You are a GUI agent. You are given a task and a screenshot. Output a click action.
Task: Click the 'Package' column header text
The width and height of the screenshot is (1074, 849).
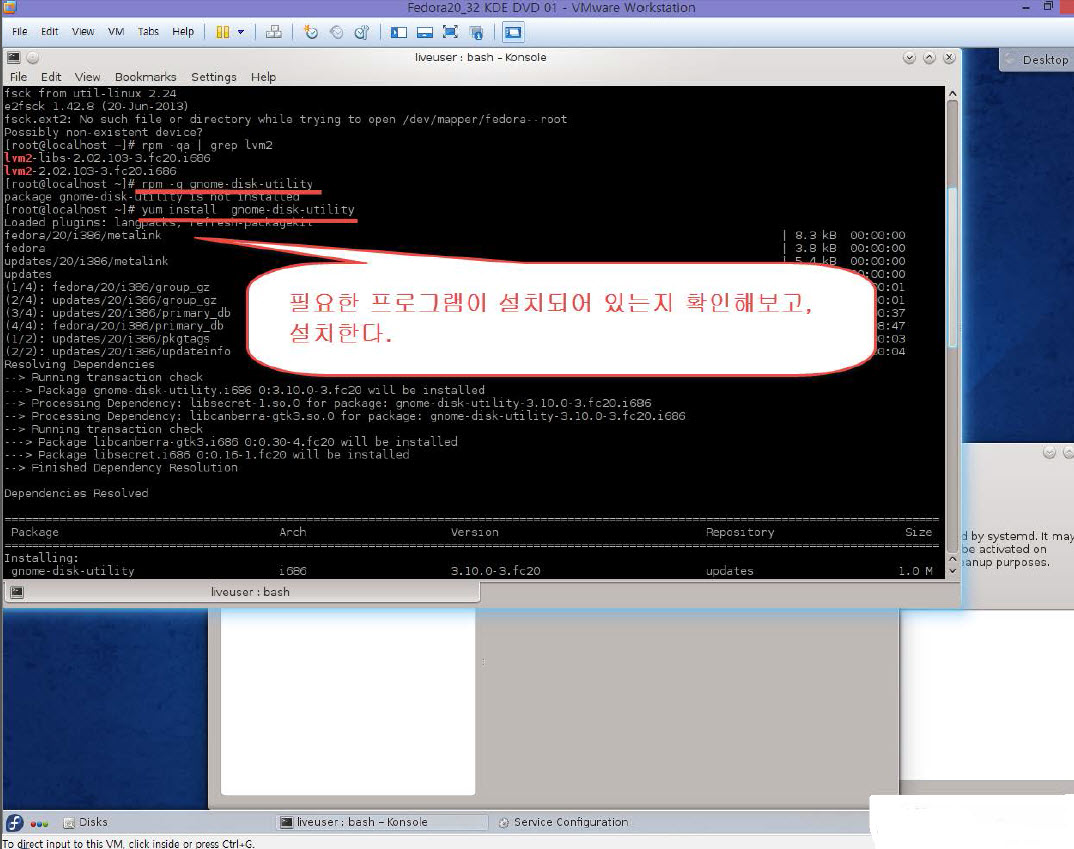(35, 532)
